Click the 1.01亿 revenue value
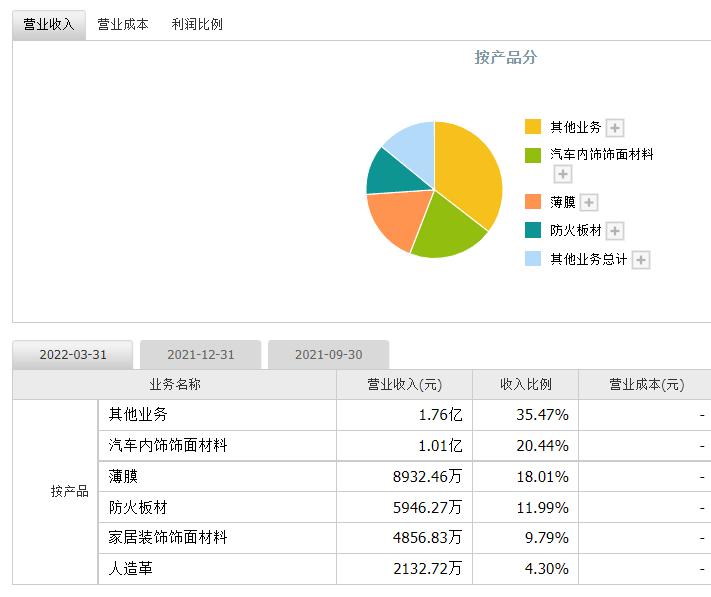Viewport: 711px width, 597px height. [x=440, y=446]
